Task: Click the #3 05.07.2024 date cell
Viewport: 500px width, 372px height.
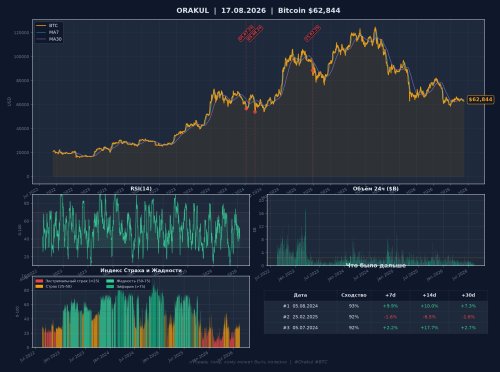Action: pos(300,328)
